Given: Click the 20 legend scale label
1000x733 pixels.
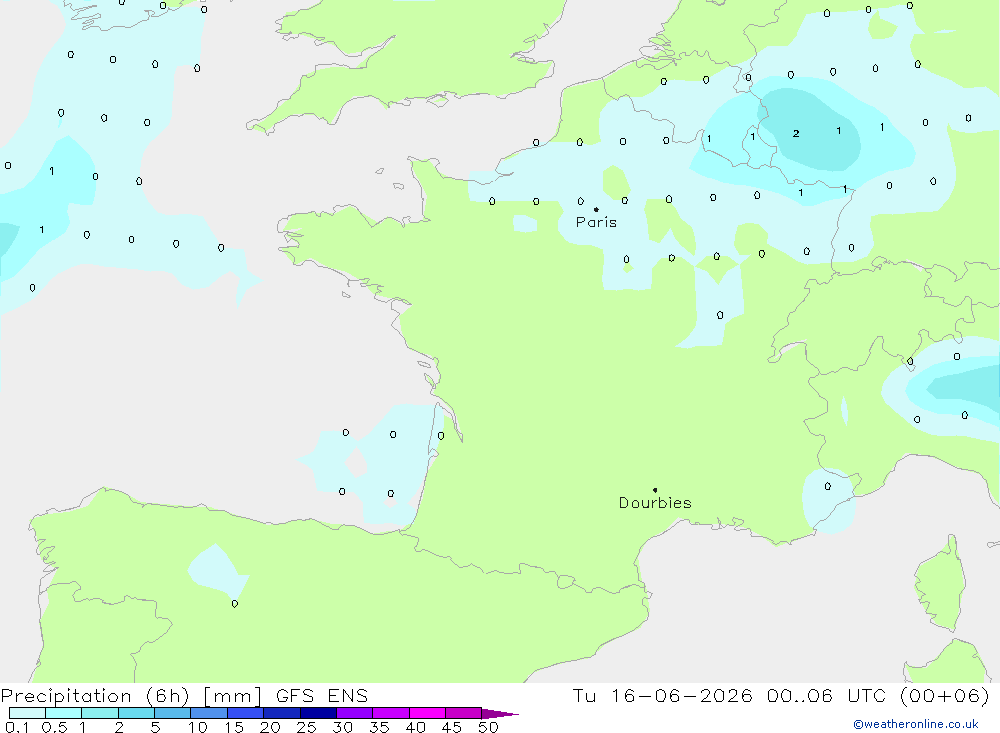Looking at the screenshot, I should [x=270, y=727].
